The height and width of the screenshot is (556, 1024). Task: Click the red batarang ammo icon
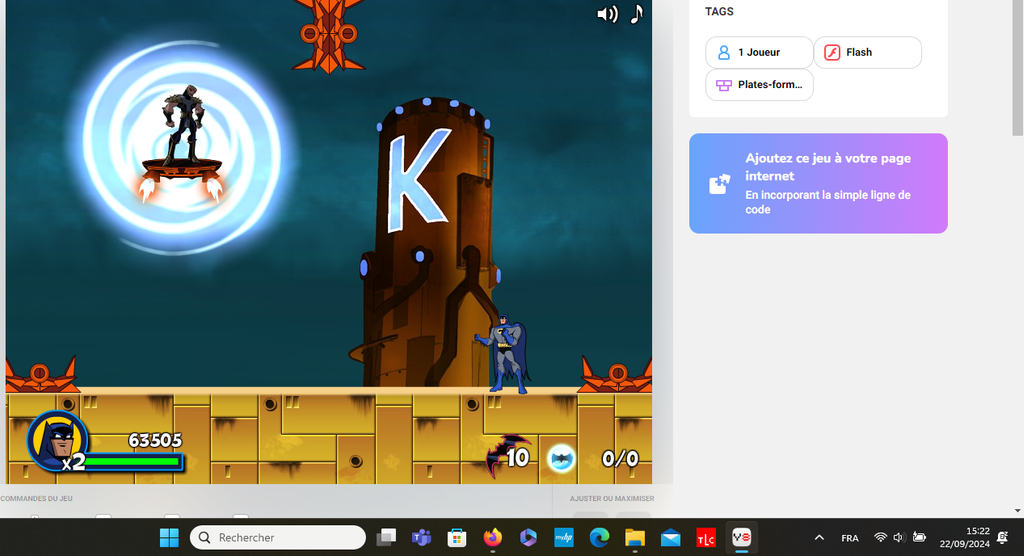507,457
